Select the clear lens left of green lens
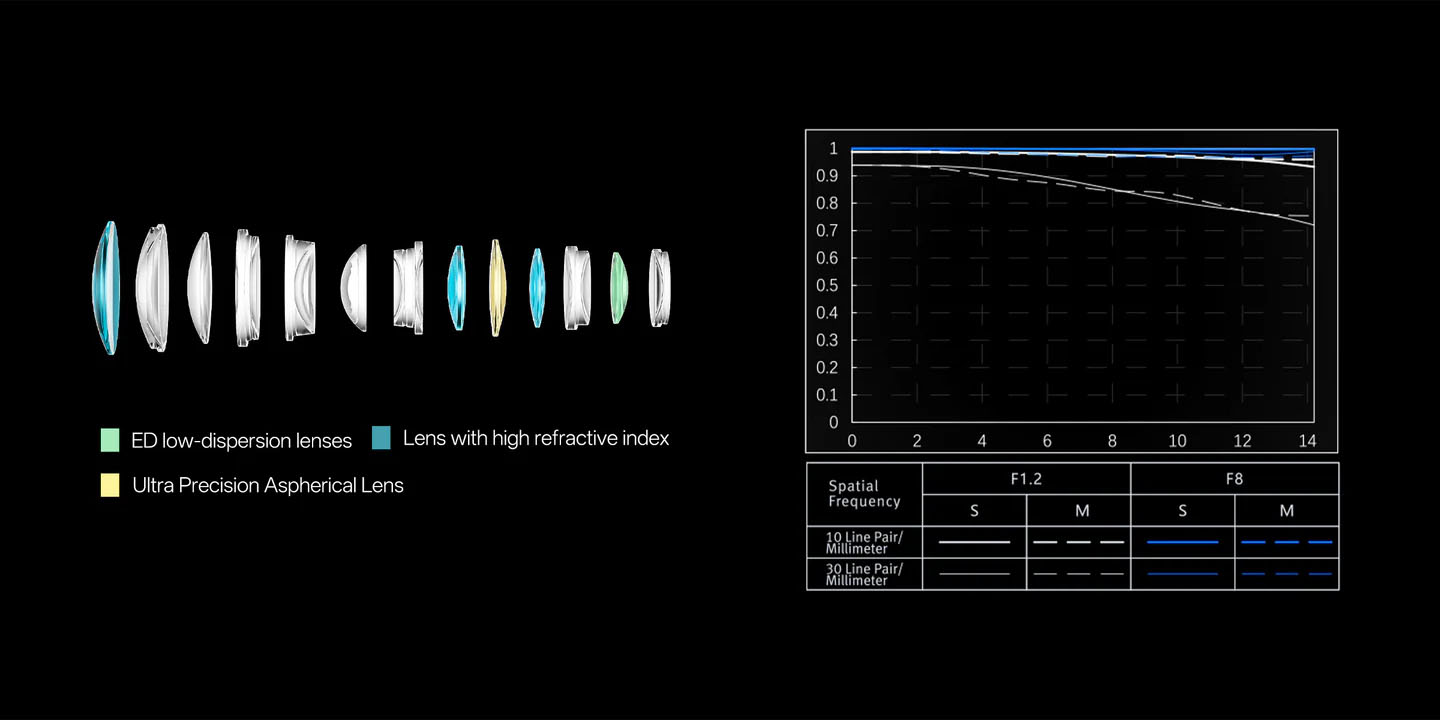Image resolution: width=1440 pixels, height=720 pixels. click(577, 288)
